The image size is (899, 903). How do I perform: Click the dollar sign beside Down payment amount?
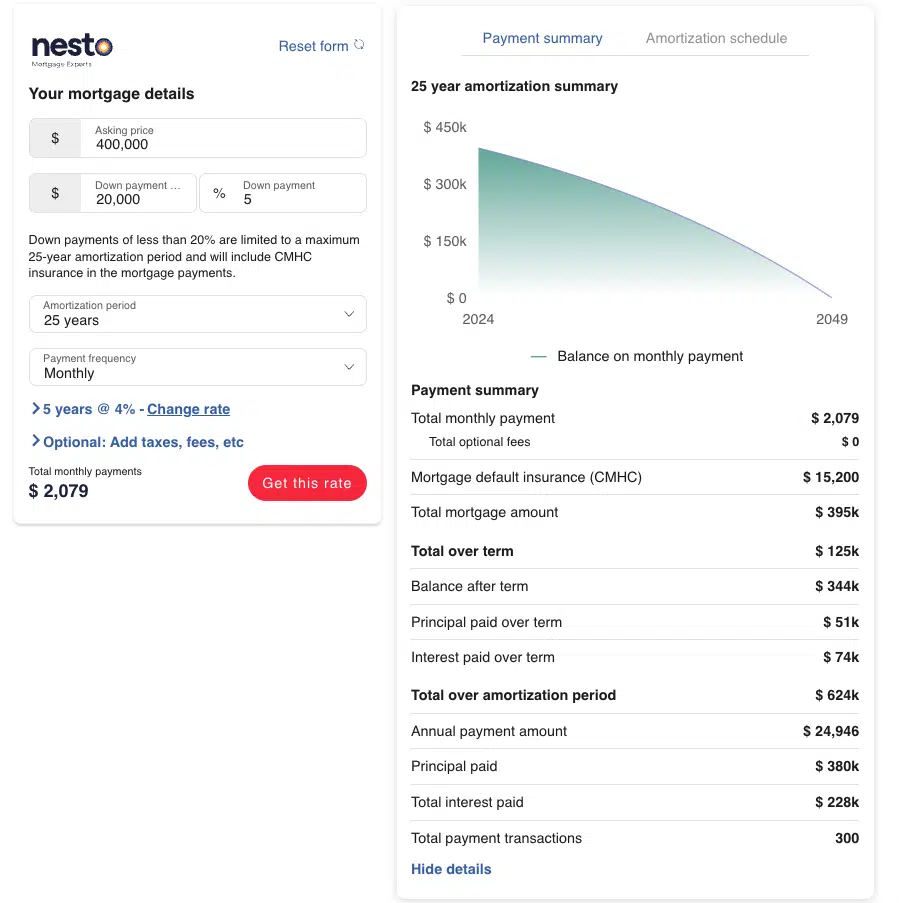tap(55, 193)
